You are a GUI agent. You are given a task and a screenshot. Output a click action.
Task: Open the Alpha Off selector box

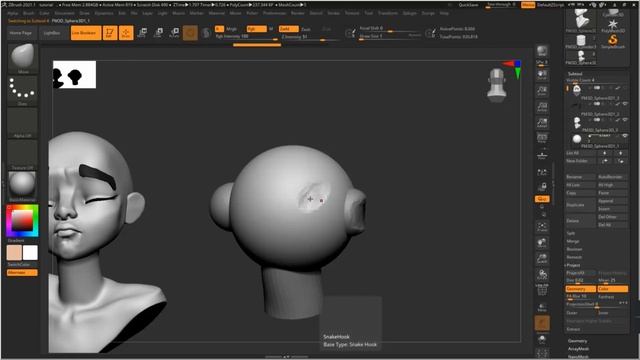[x=22, y=123]
